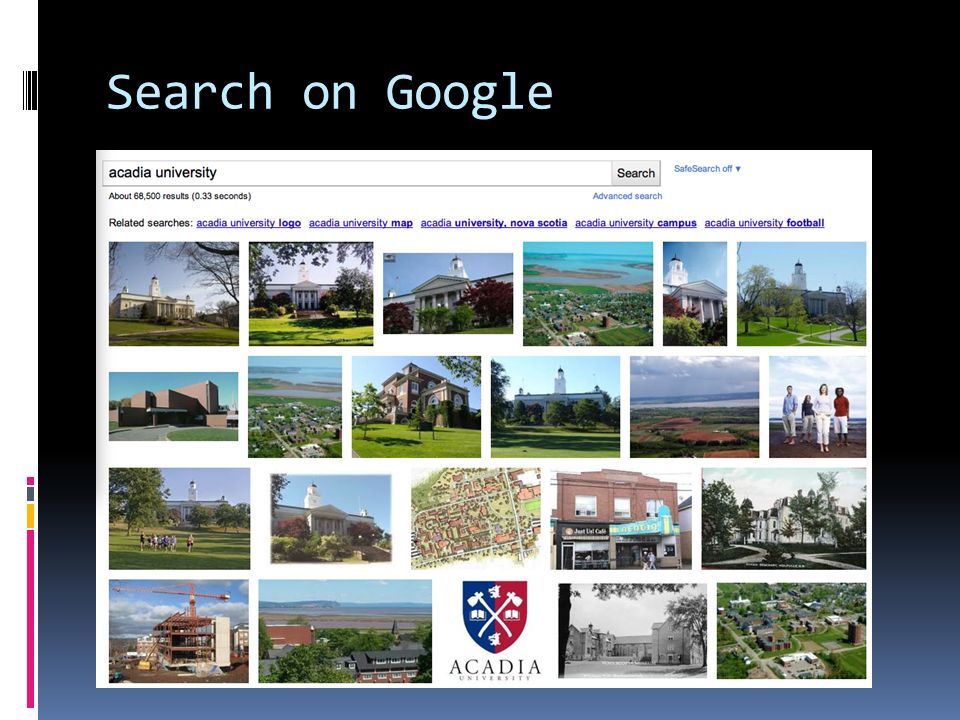This screenshot has height=720, width=960.
Task: Open related search acadia university, nova scotia
Action: [493, 223]
